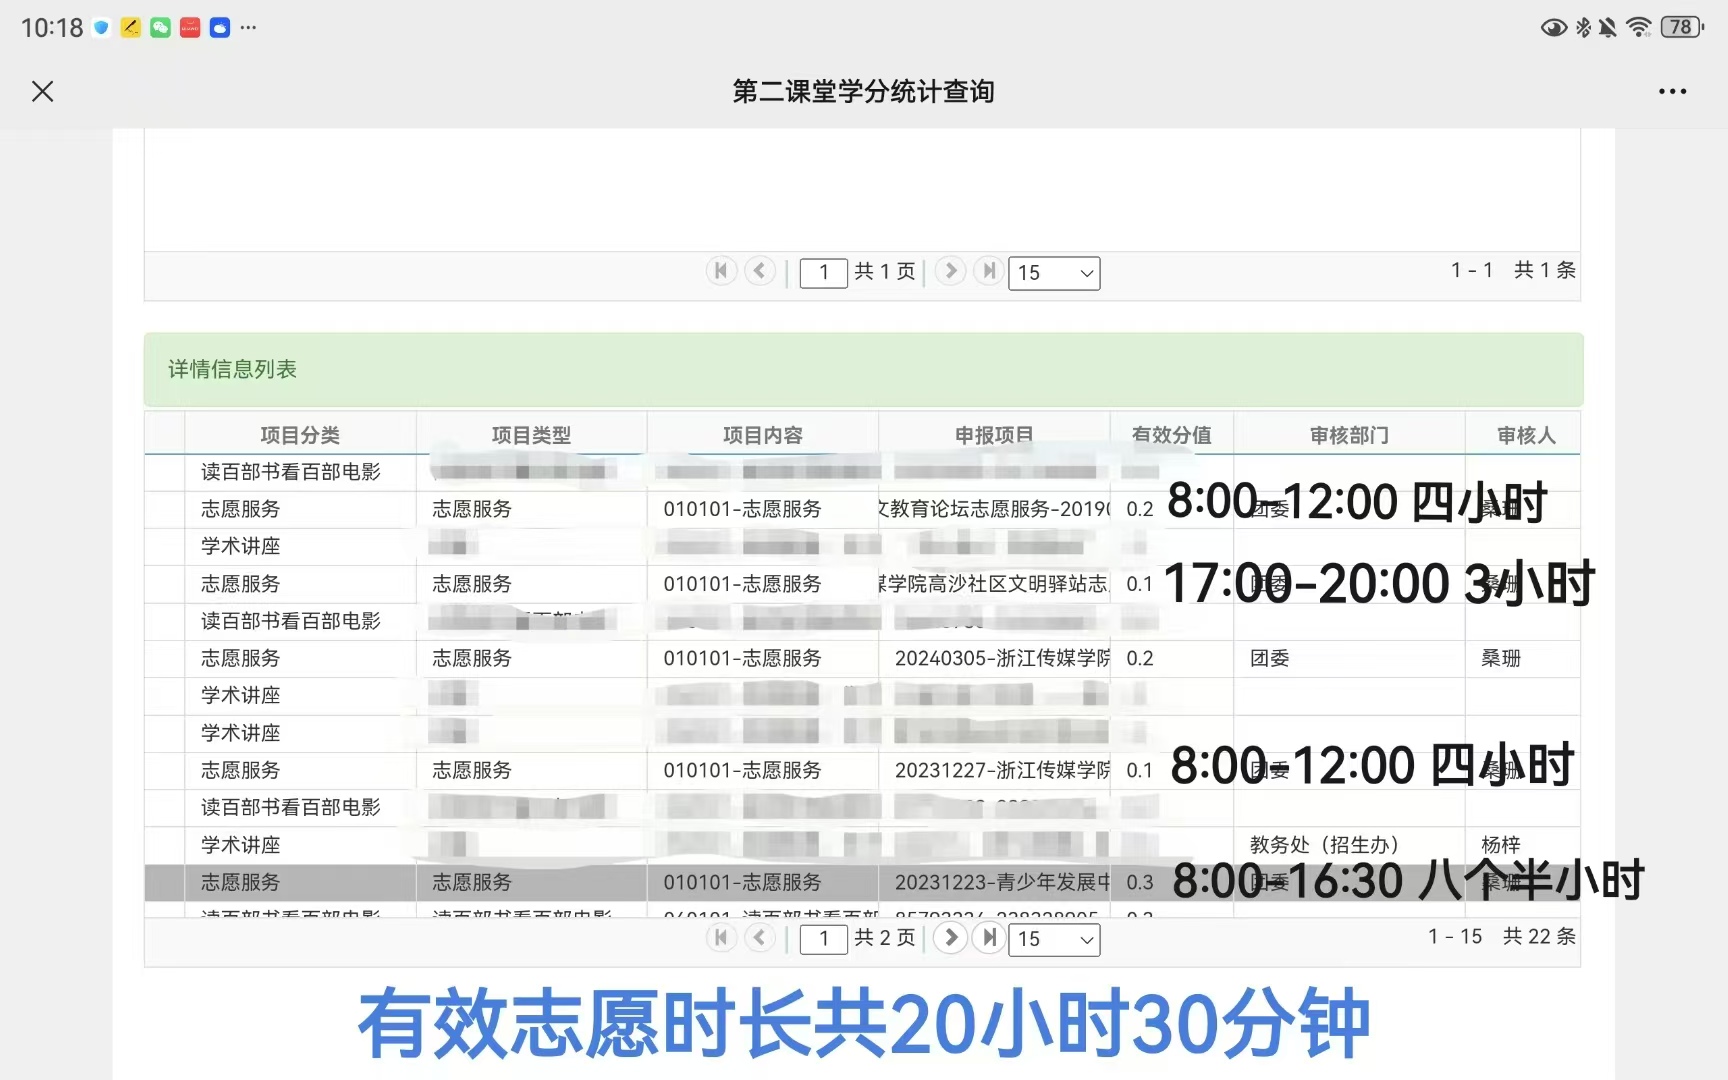Click previous page icon in top pager
This screenshot has width=1728, height=1080.
click(760, 271)
